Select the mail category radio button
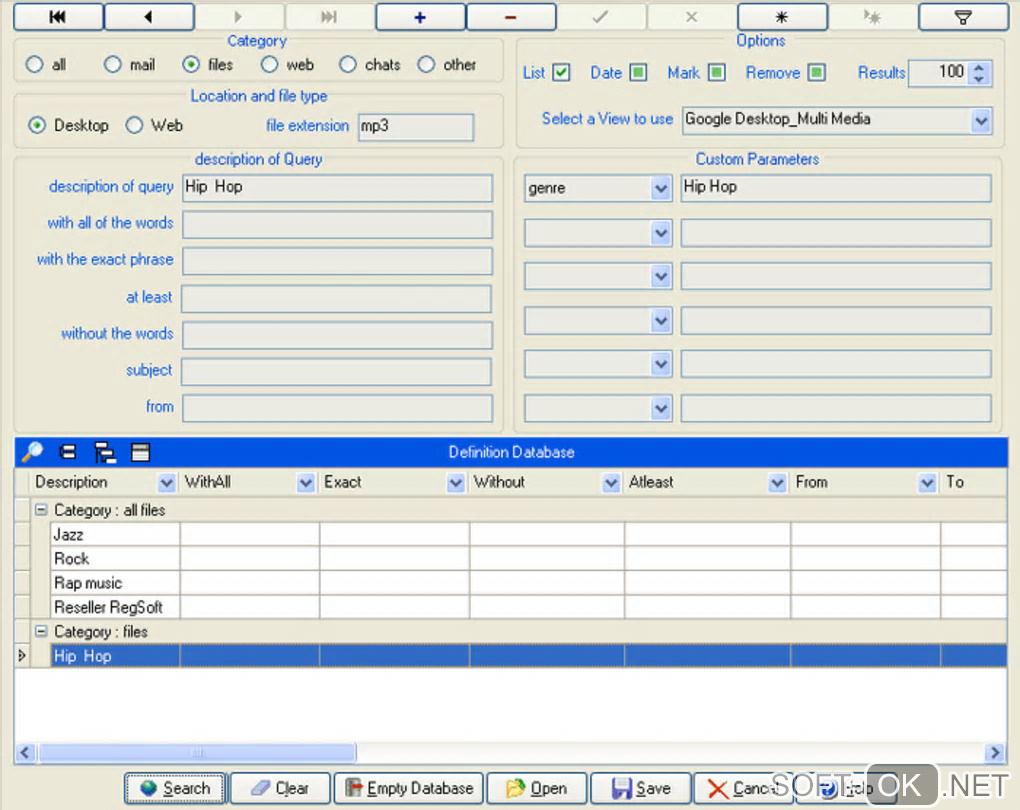The image size is (1020, 810). pyautogui.click(x=113, y=65)
